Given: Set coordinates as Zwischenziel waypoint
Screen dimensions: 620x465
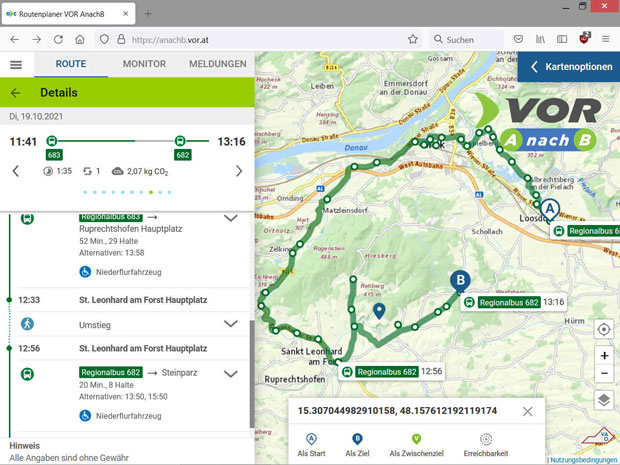Looking at the screenshot, I should tap(416, 445).
